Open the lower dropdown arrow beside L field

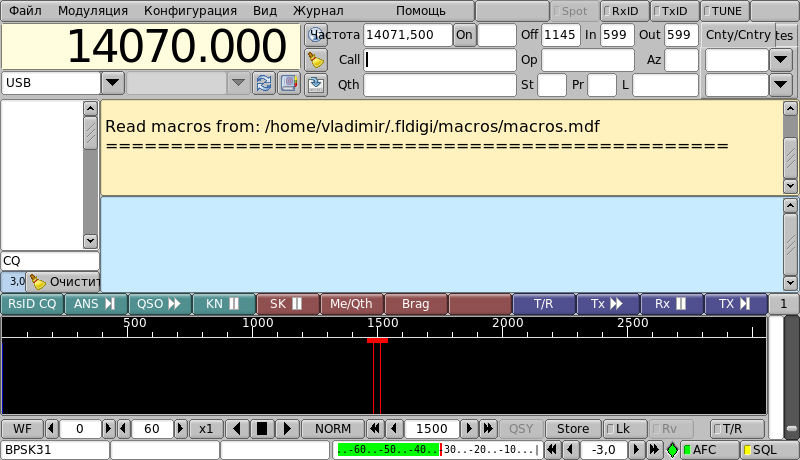pos(781,84)
